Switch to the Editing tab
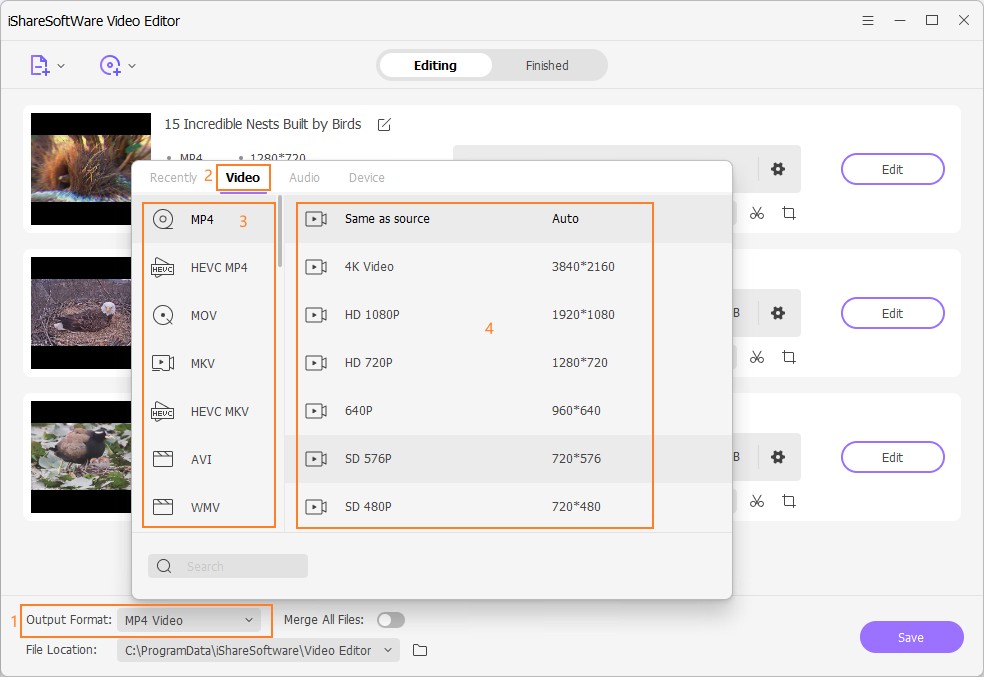The height and width of the screenshot is (677, 984). click(x=435, y=66)
